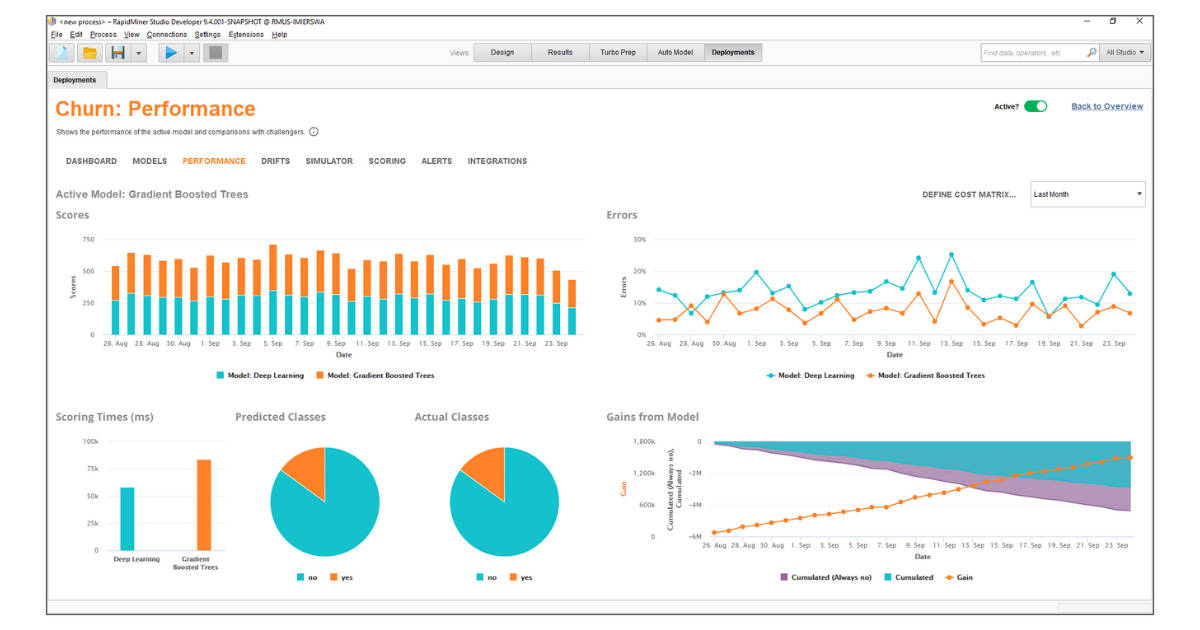Screen dimensions: 1200x630
Task: Open the Last Month time range dropdown
Action: (x=1087, y=193)
